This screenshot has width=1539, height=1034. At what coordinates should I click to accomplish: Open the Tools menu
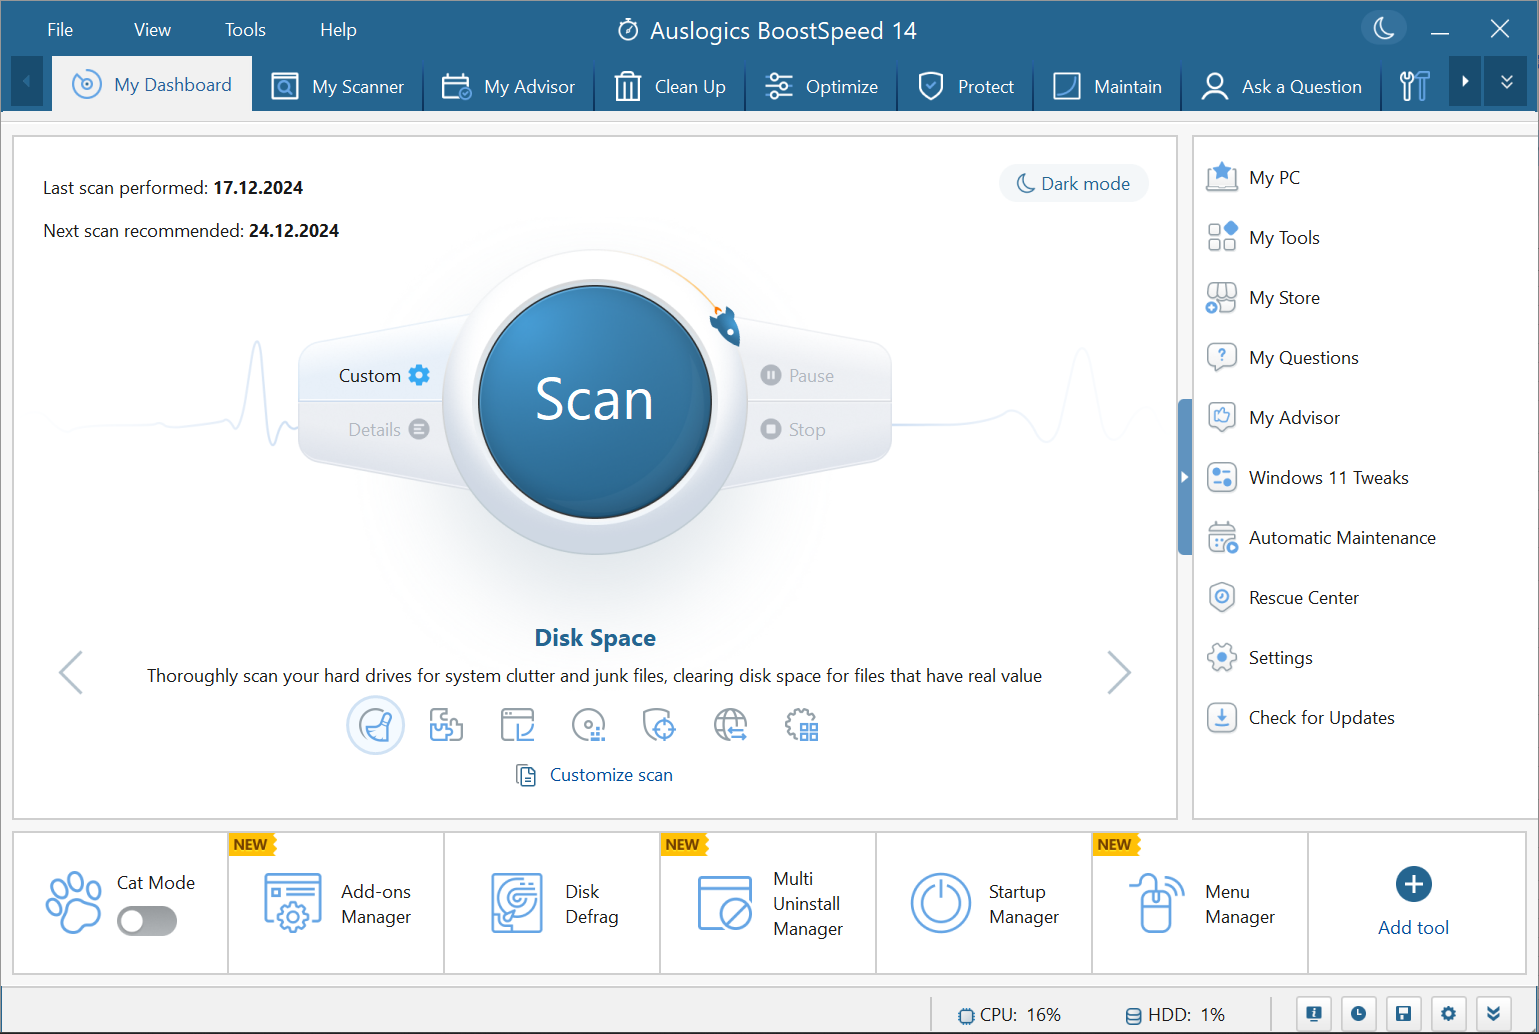click(245, 30)
